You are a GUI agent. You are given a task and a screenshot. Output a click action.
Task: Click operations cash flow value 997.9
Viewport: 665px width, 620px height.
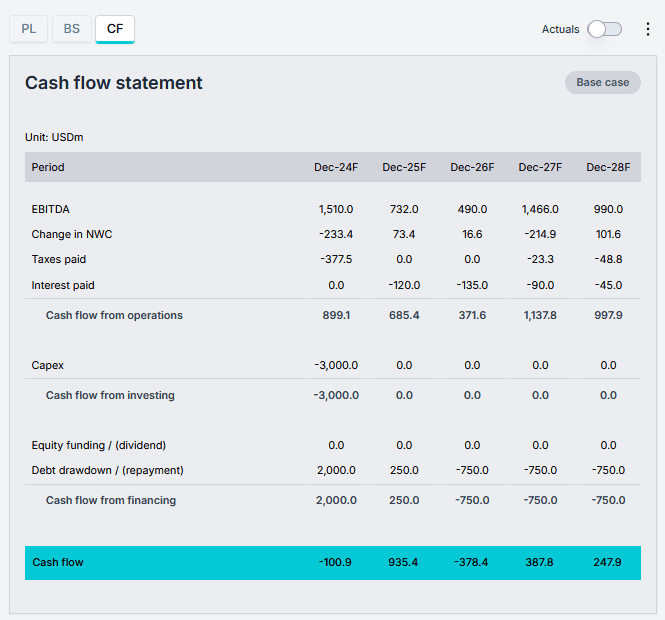608,315
